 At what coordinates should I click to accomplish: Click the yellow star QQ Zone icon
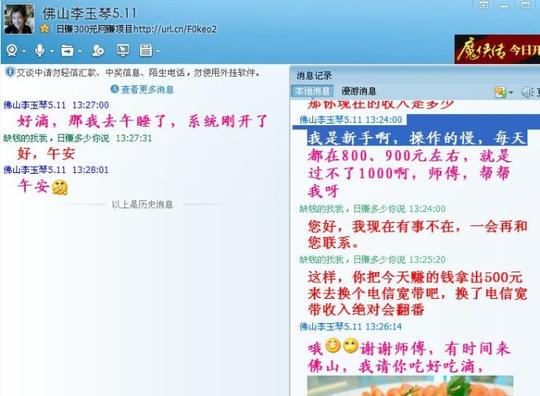pos(44,29)
